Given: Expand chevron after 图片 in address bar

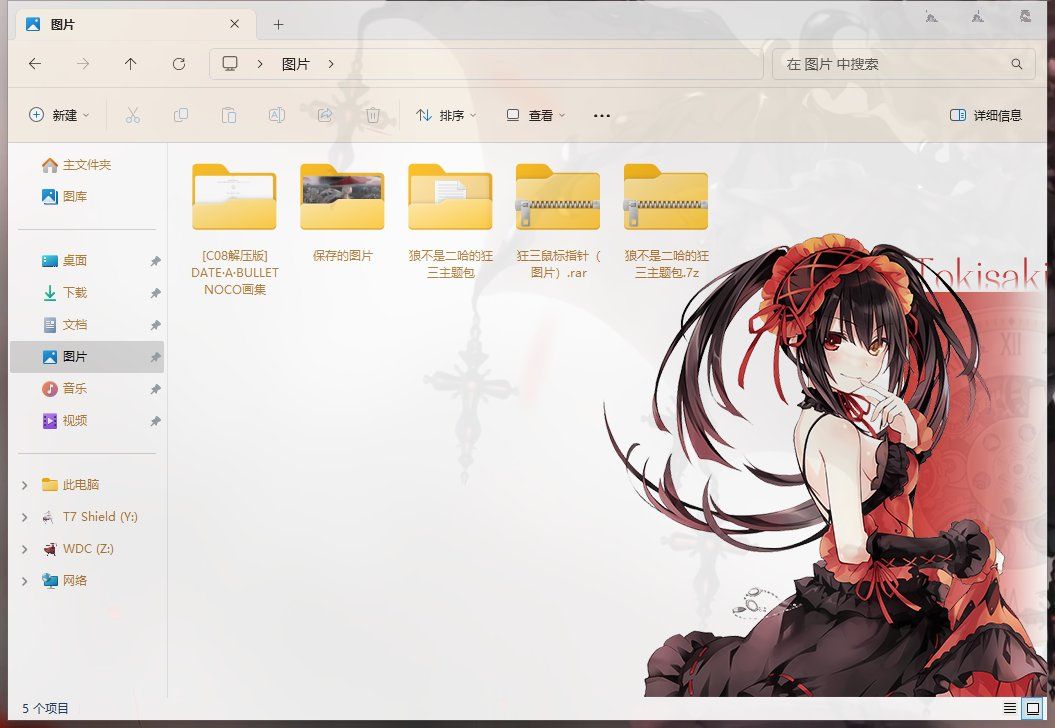Looking at the screenshot, I should coord(331,64).
